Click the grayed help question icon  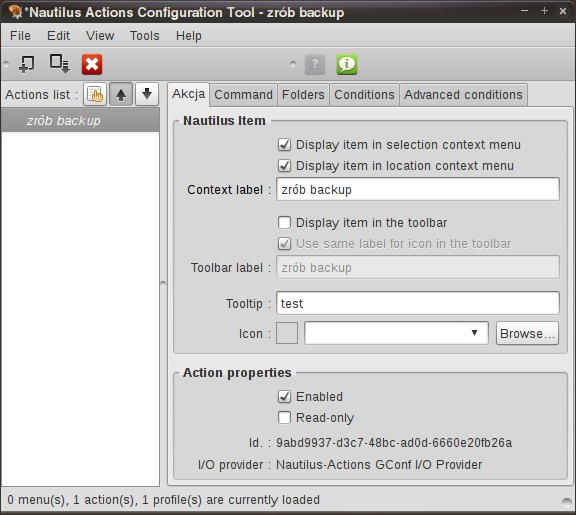click(315, 64)
